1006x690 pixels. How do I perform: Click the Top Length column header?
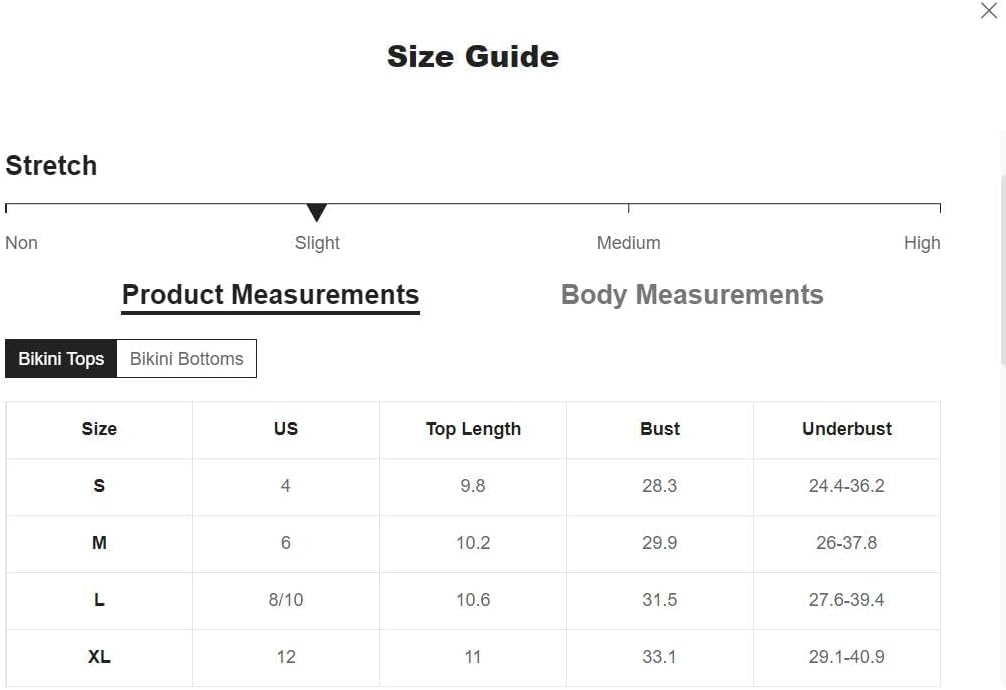(x=473, y=429)
